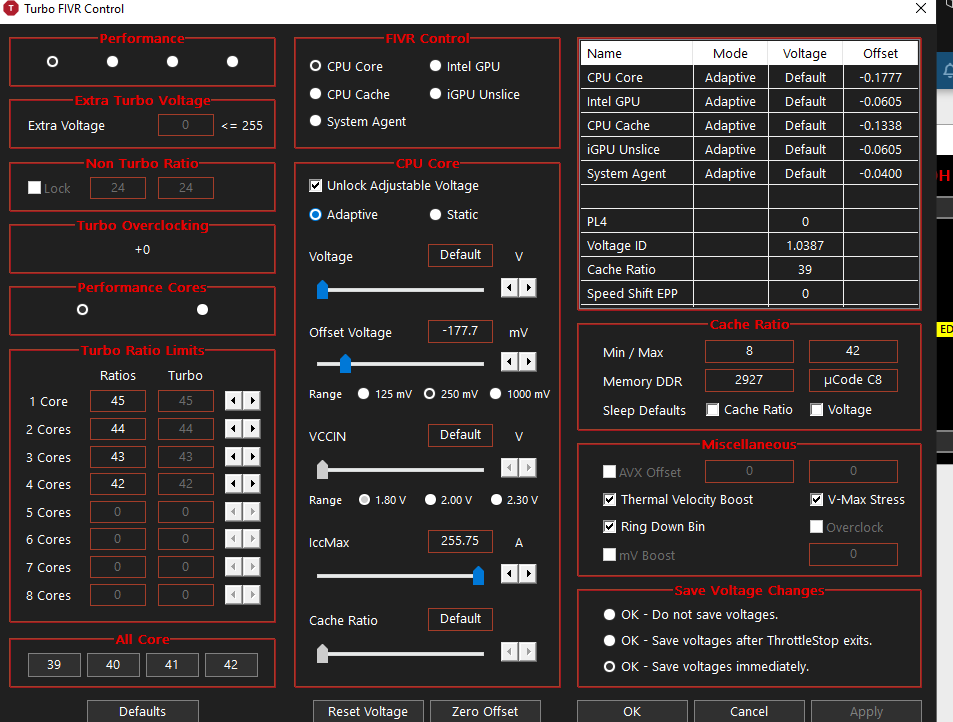Set VCCIN range to 2.30 V

497,500
